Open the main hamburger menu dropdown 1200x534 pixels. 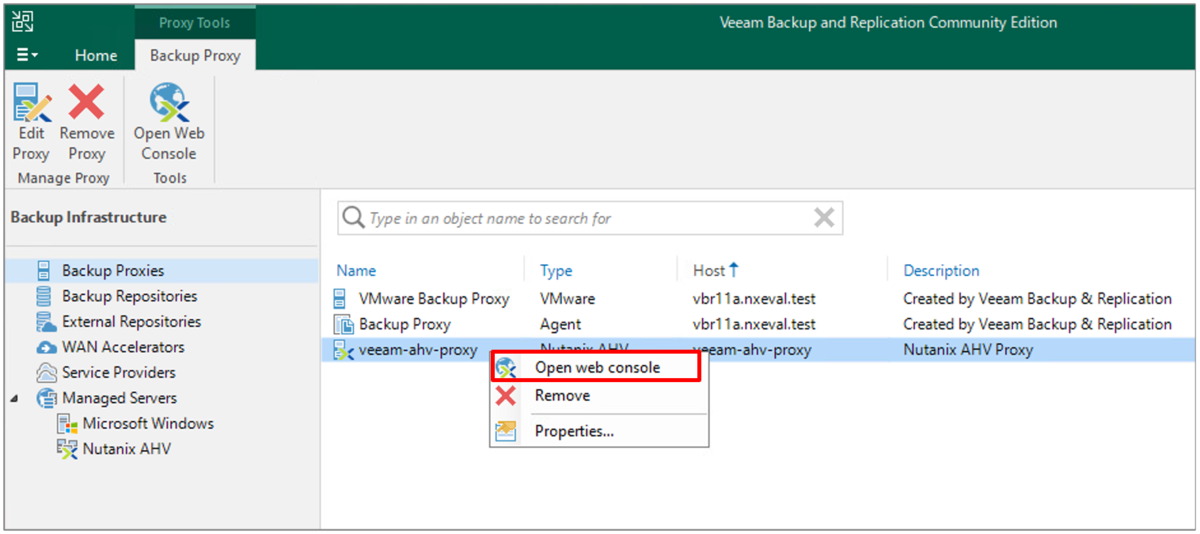click(x=28, y=55)
